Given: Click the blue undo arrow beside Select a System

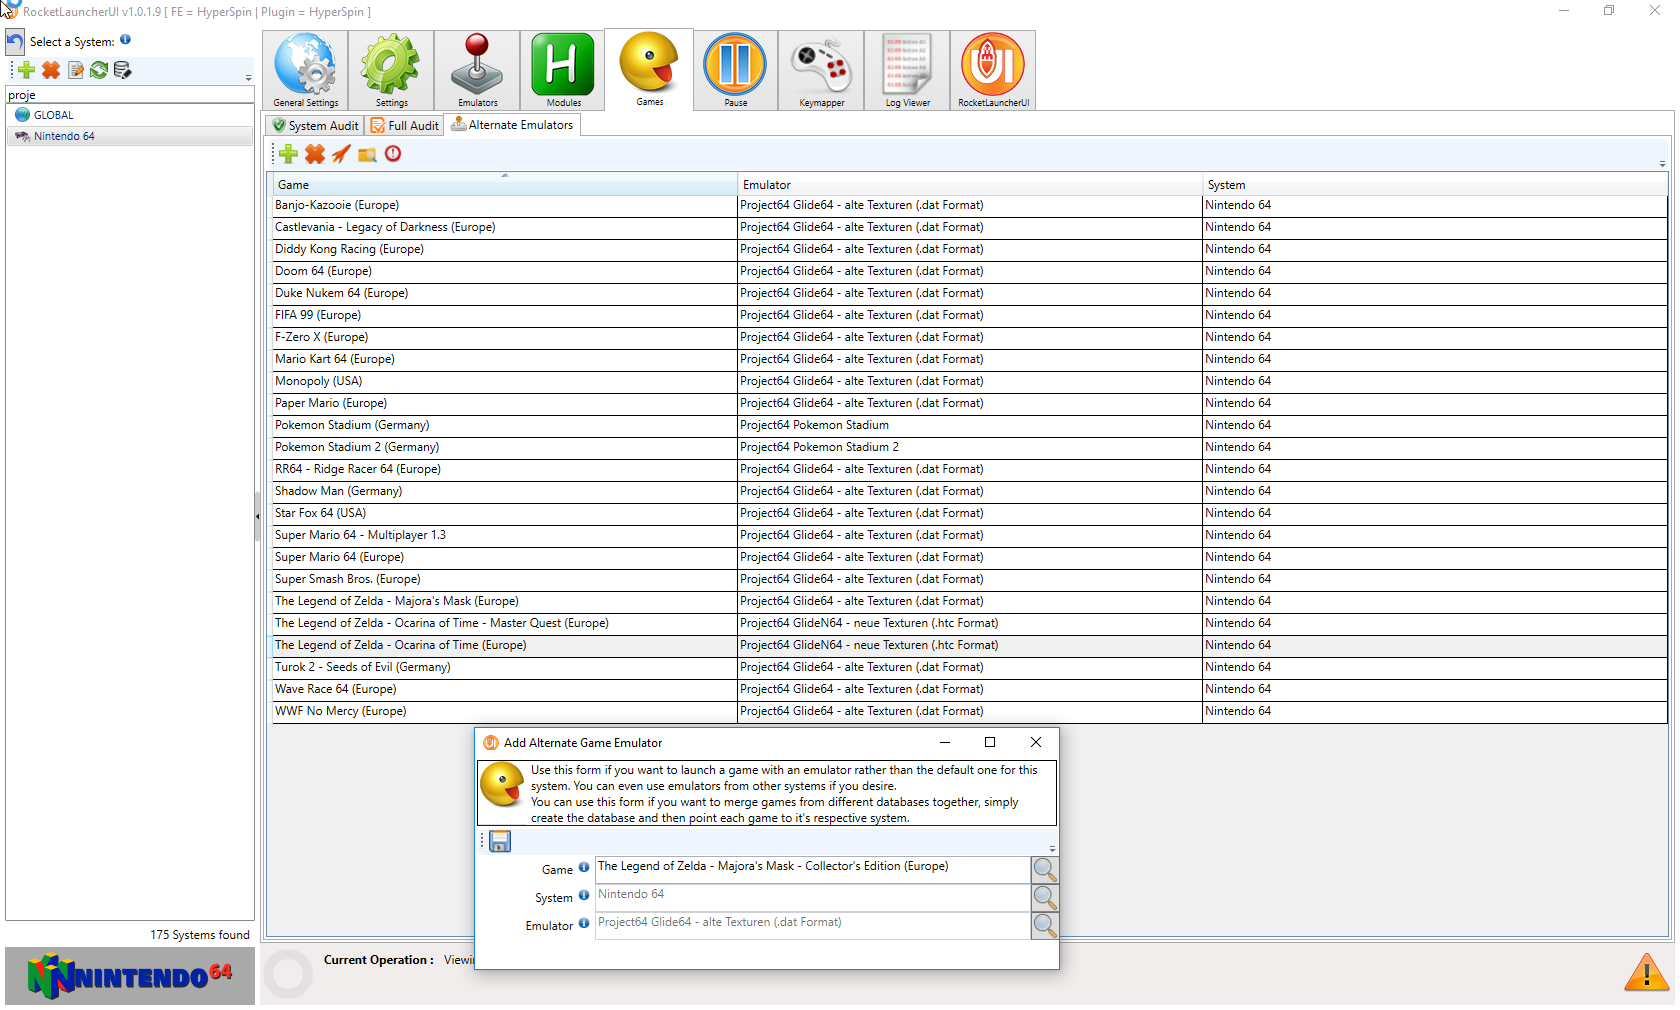Looking at the screenshot, I should pyautogui.click(x=15, y=42).
